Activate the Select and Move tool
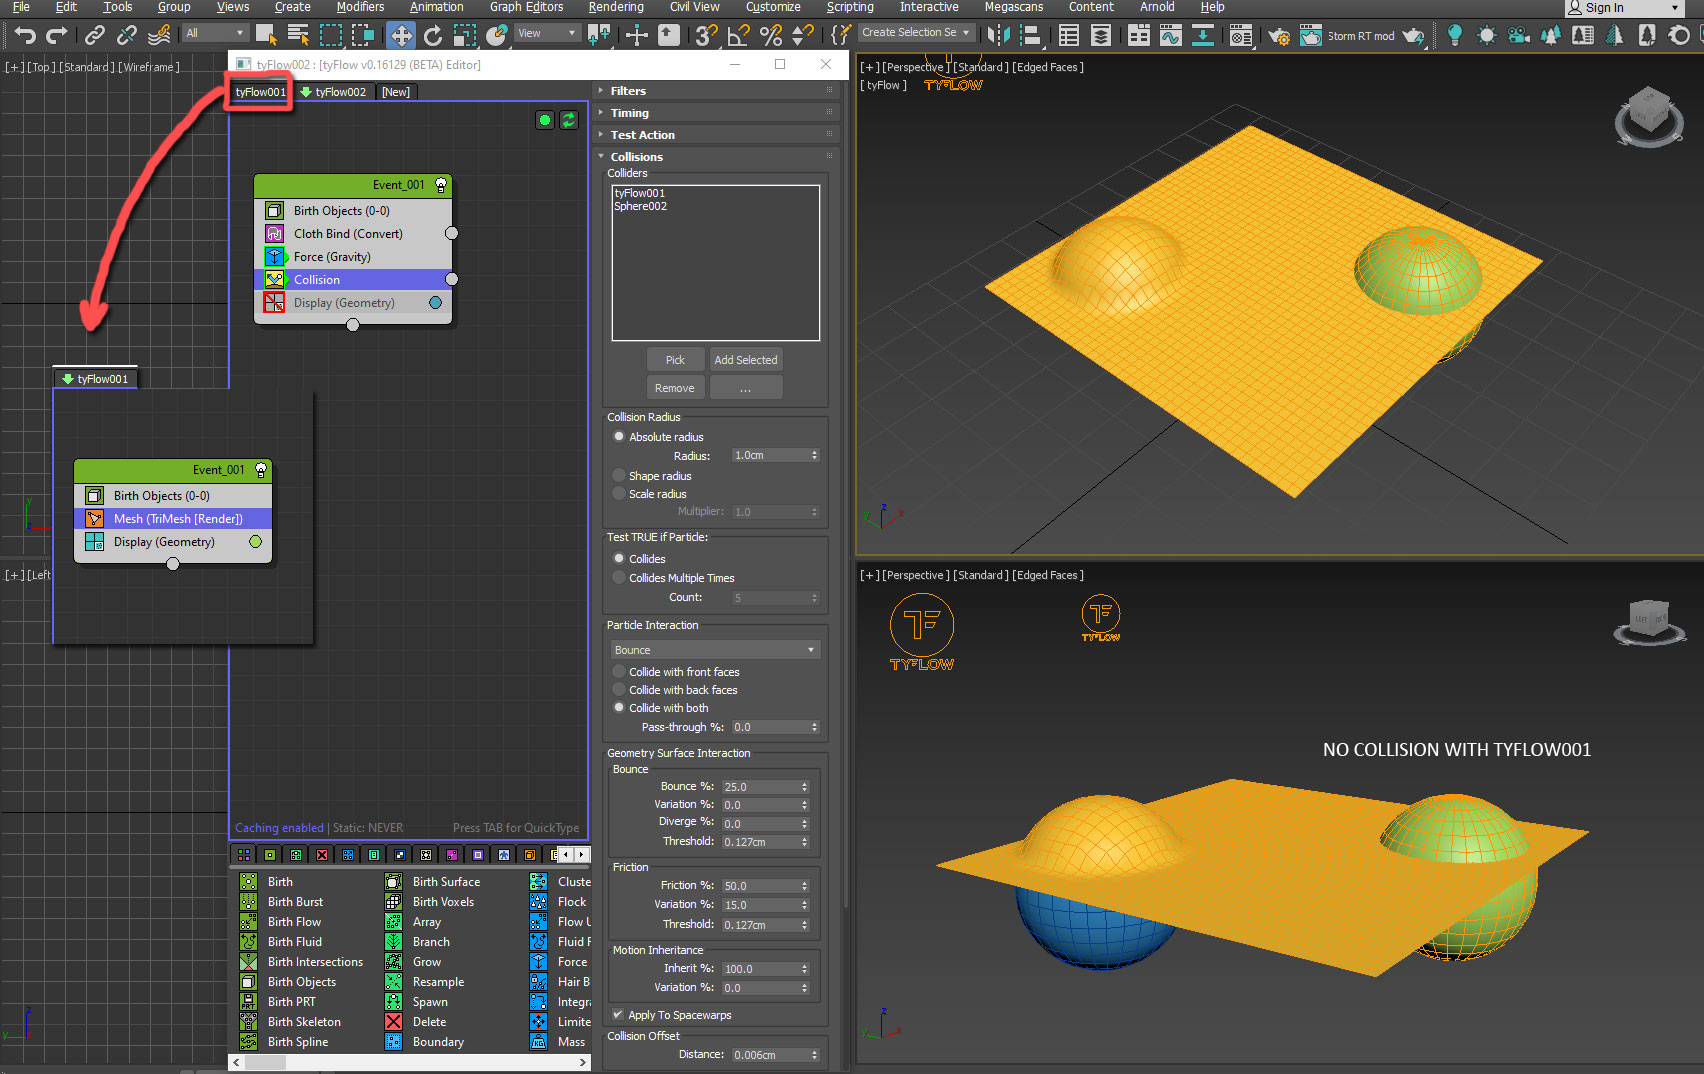This screenshot has height=1074, width=1704. coord(400,36)
